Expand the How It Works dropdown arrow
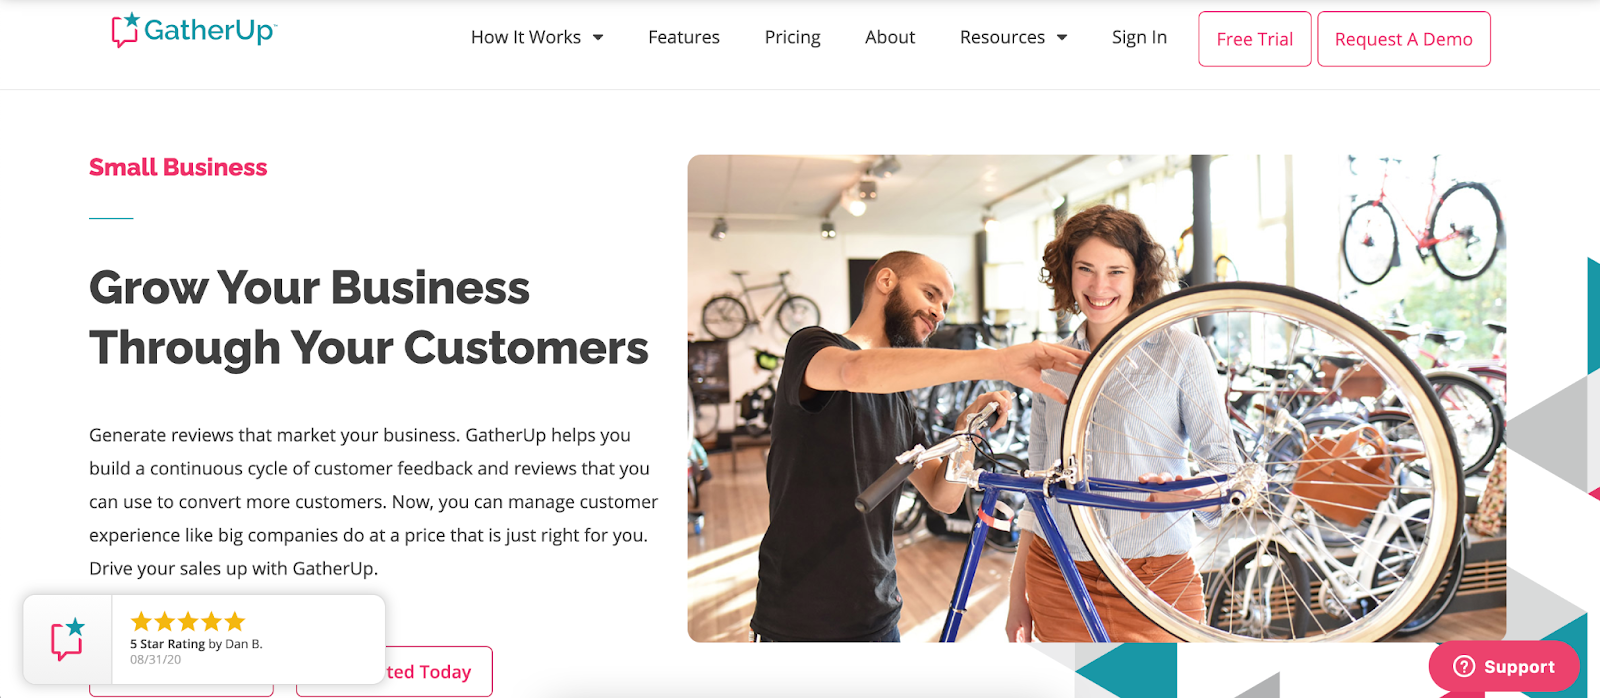This screenshot has height=698, width=1600. coord(598,38)
